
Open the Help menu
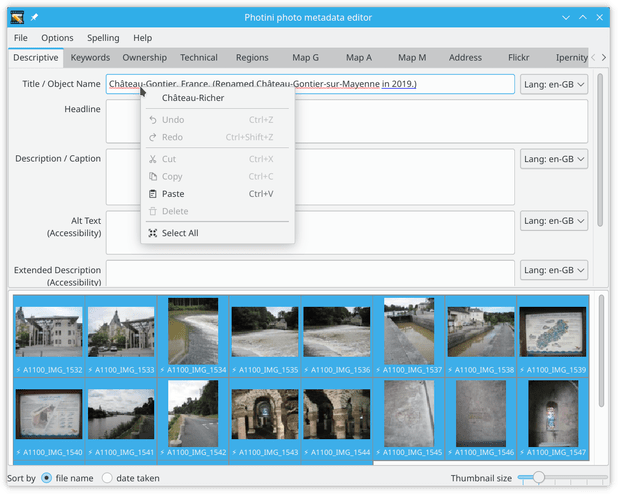click(x=142, y=38)
